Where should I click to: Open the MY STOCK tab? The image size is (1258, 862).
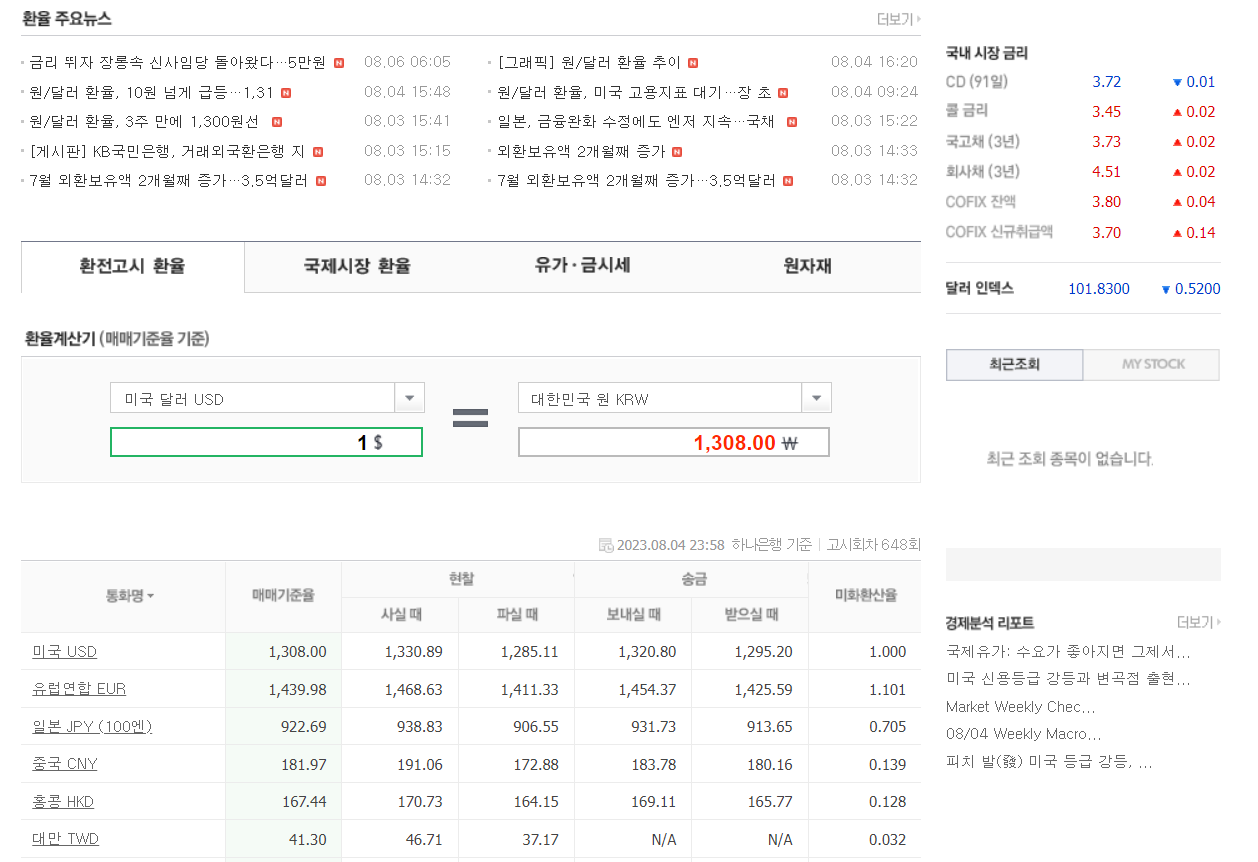[1151, 364]
